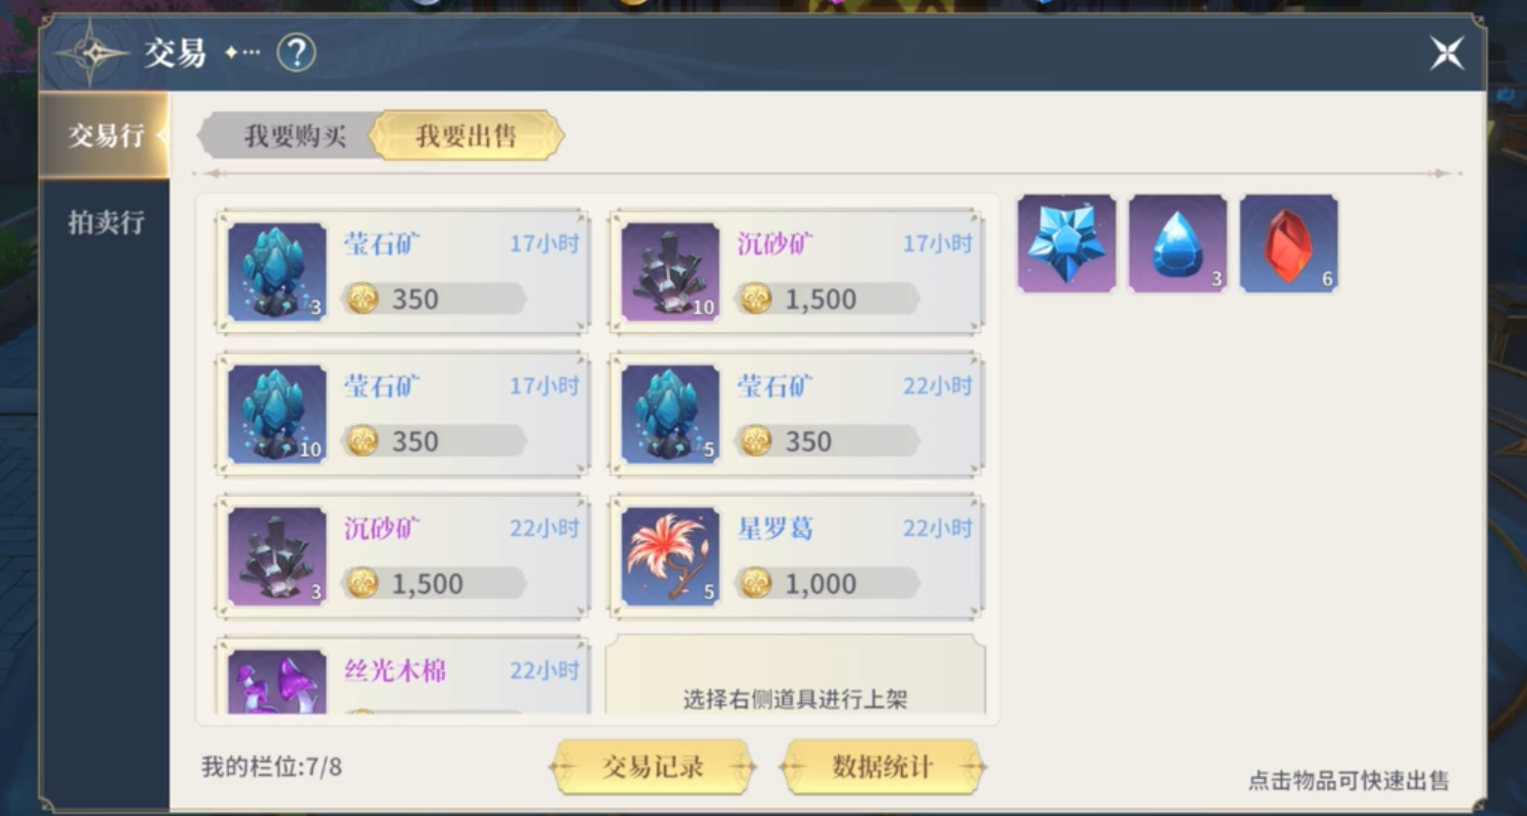This screenshot has height=816, width=1527.
Task: Switch to the 我要购买 tab
Action: [x=295, y=136]
